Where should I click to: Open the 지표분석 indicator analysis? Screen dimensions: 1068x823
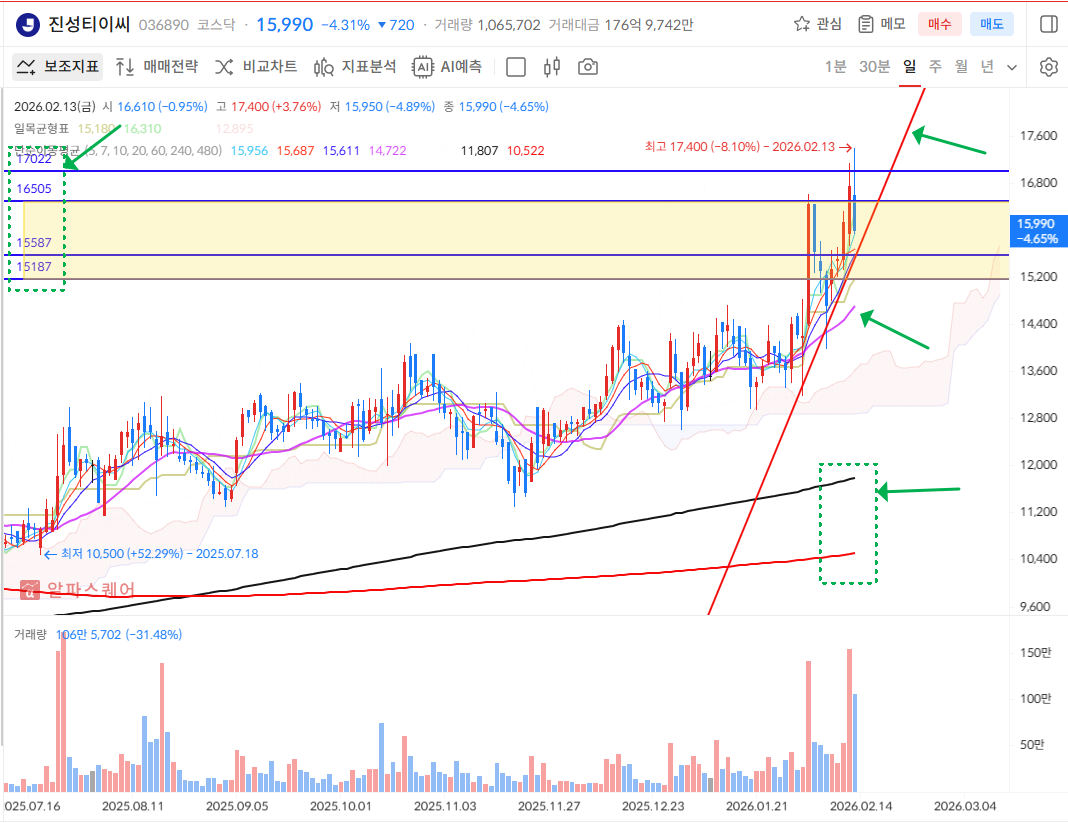click(x=355, y=67)
